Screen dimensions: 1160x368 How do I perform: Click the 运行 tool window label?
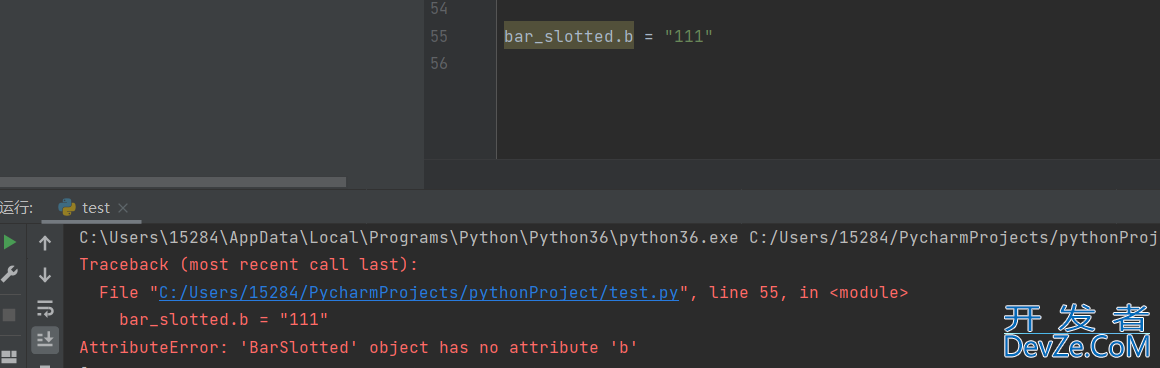pos(16,208)
